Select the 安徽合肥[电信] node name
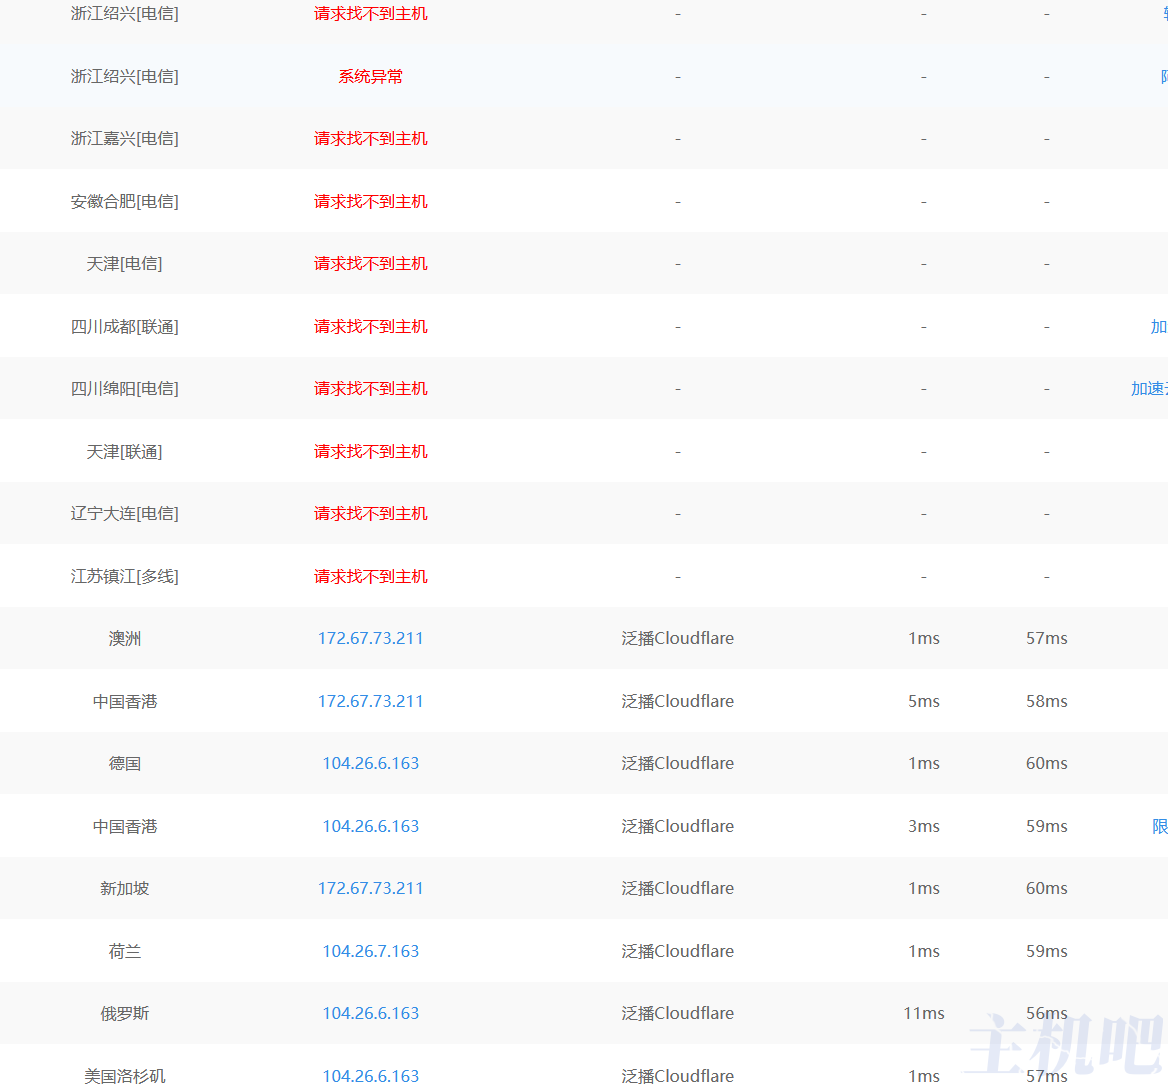Viewport: 1168px width, 1088px height. 124,202
